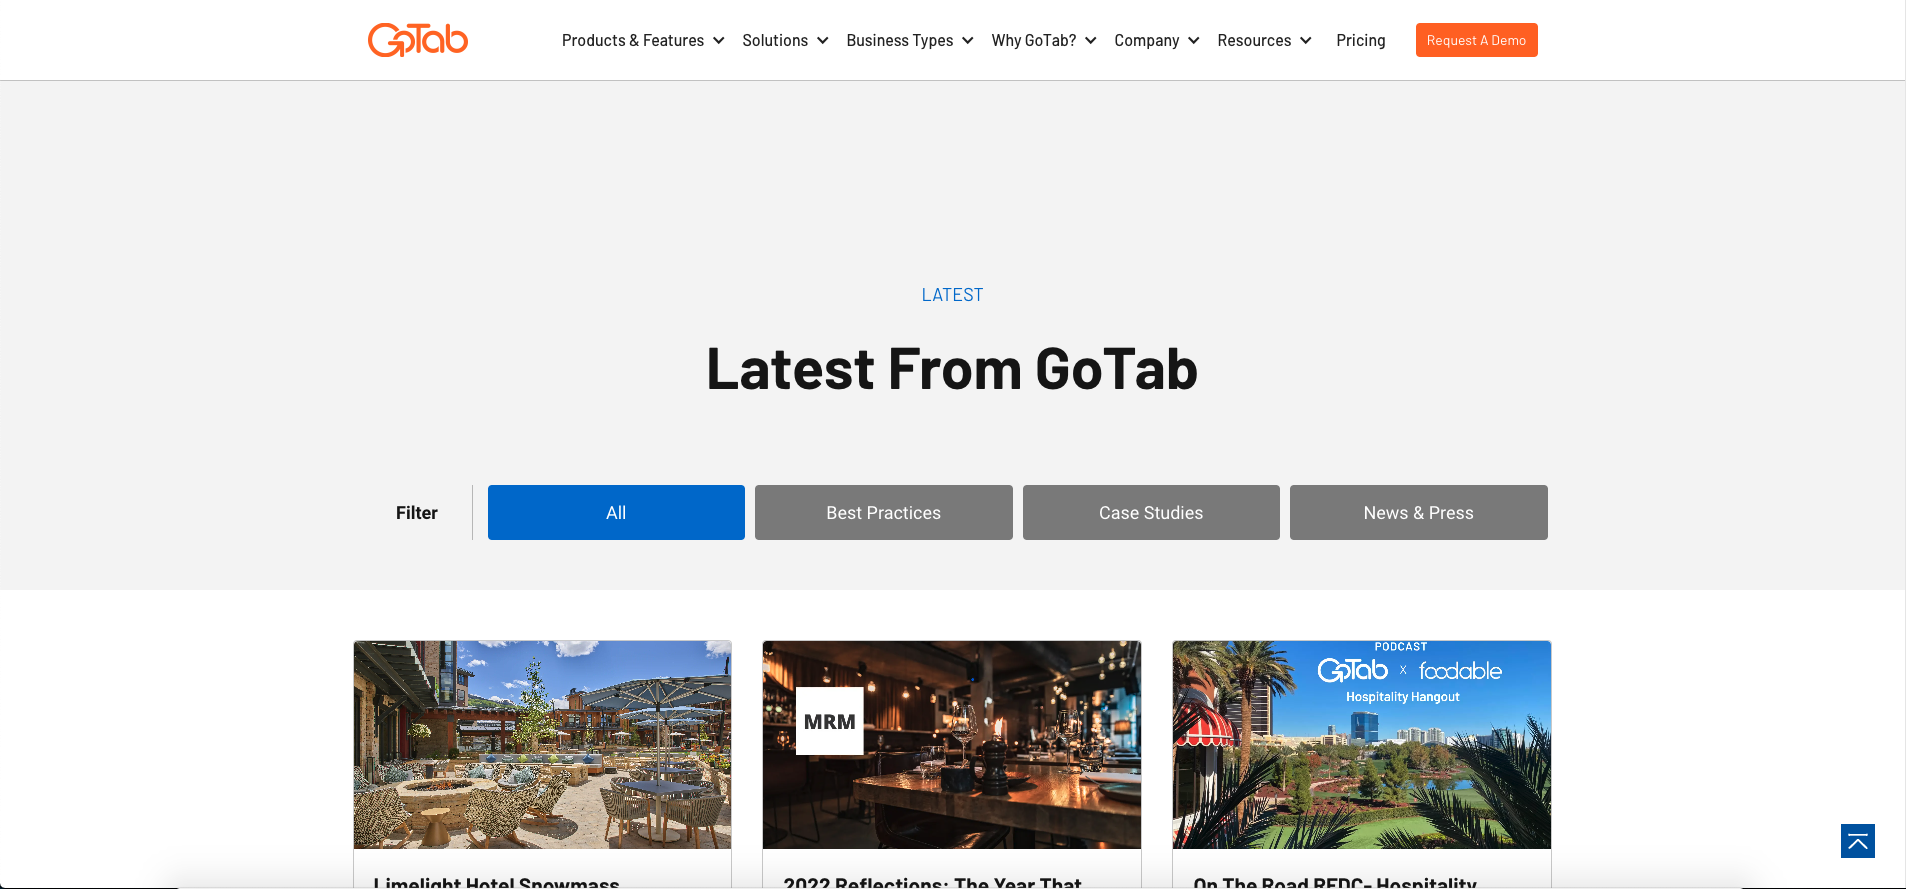Expand the Solutions dropdown chevron
The width and height of the screenshot is (1906, 889).
822,41
